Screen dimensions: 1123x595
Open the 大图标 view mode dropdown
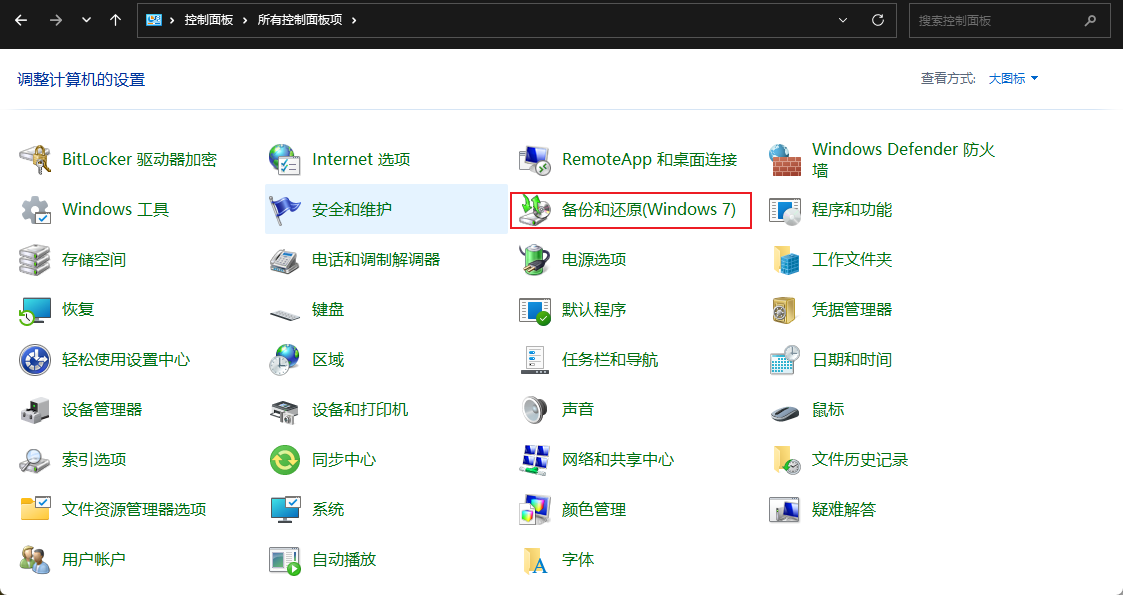pos(1013,79)
